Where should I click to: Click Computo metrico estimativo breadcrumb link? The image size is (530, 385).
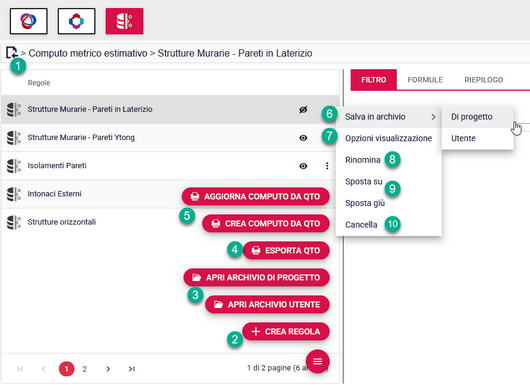point(88,53)
